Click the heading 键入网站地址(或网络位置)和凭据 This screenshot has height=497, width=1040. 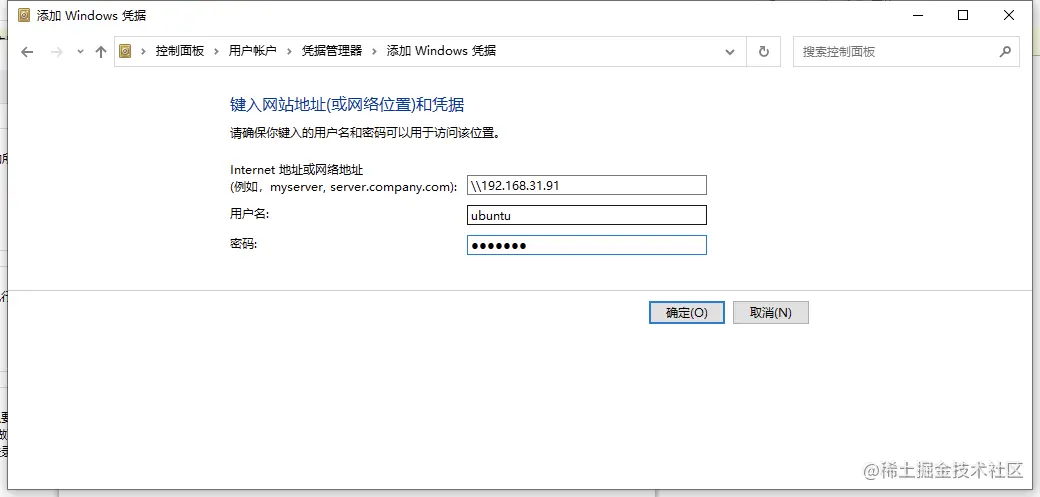coord(347,105)
